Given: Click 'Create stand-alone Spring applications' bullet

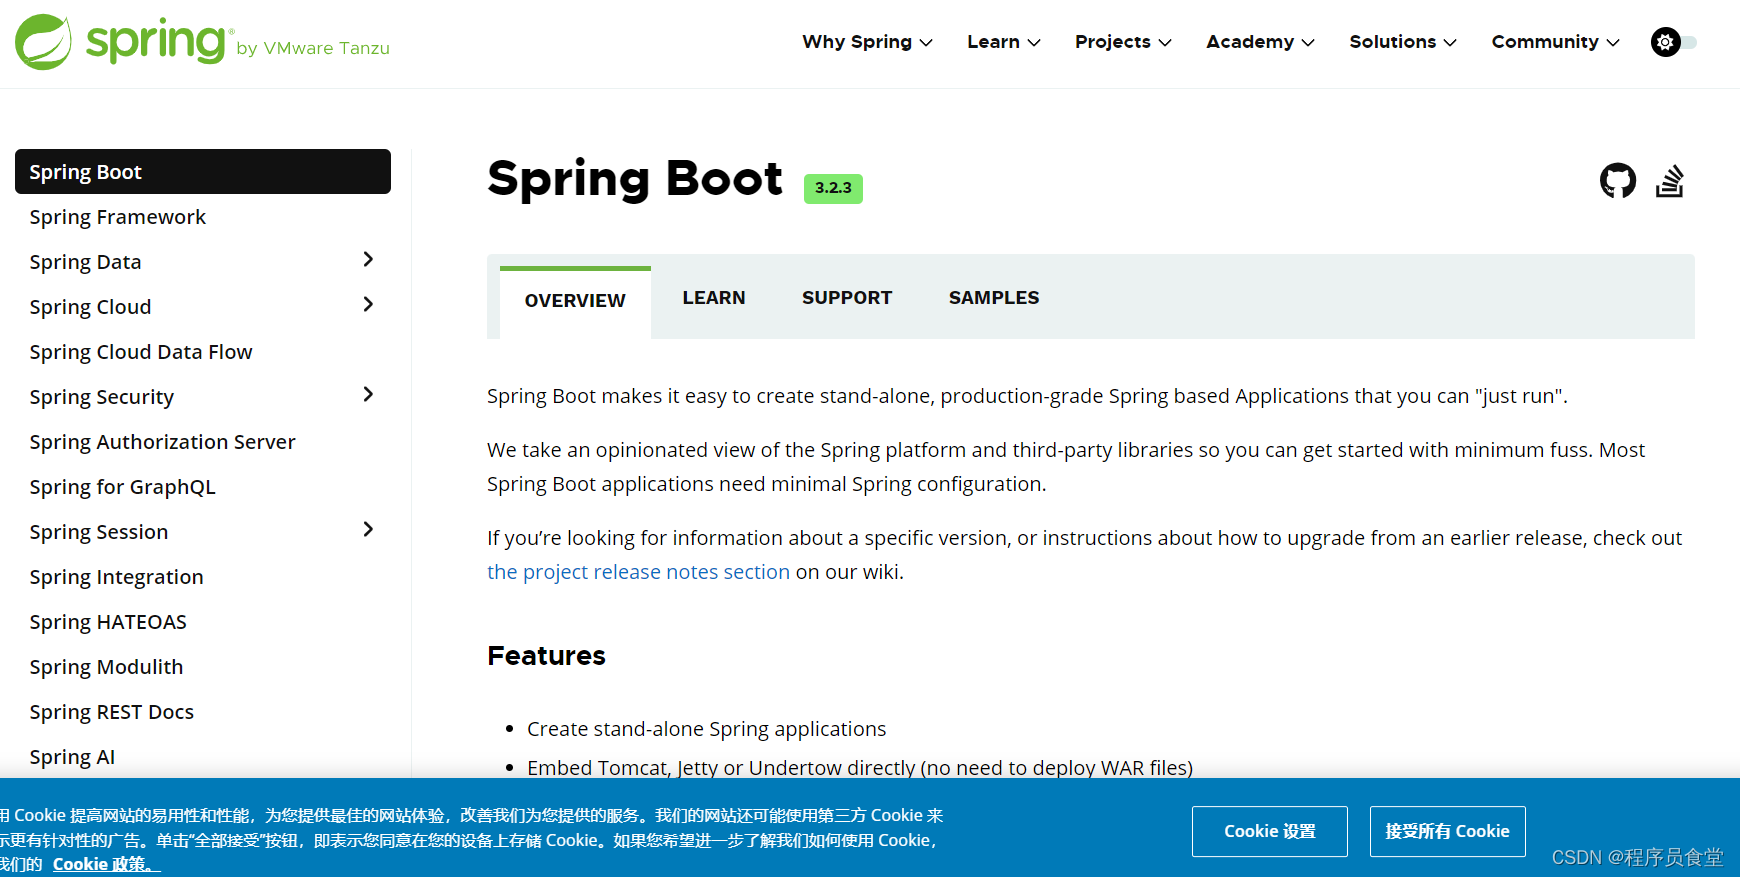Looking at the screenshot, I should [706, 729].
